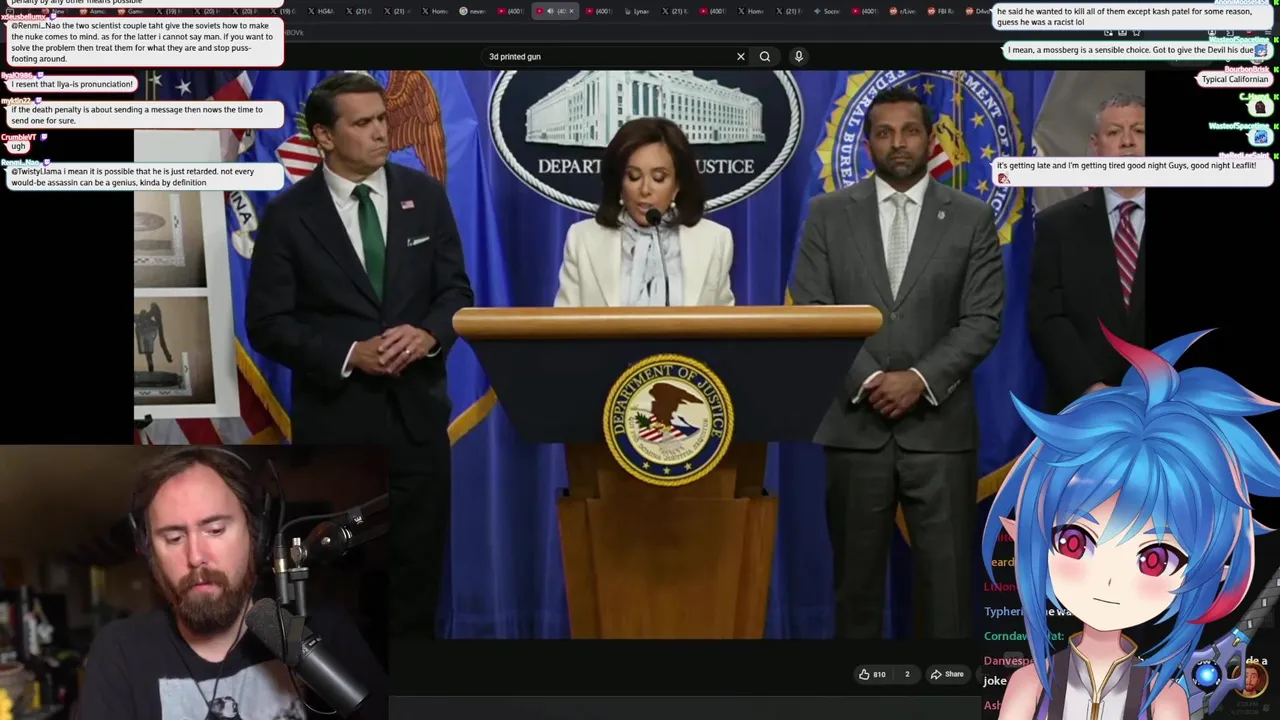Click the search magnifier icon
This screenshot has width=1280, height=720.
[765, 57]
